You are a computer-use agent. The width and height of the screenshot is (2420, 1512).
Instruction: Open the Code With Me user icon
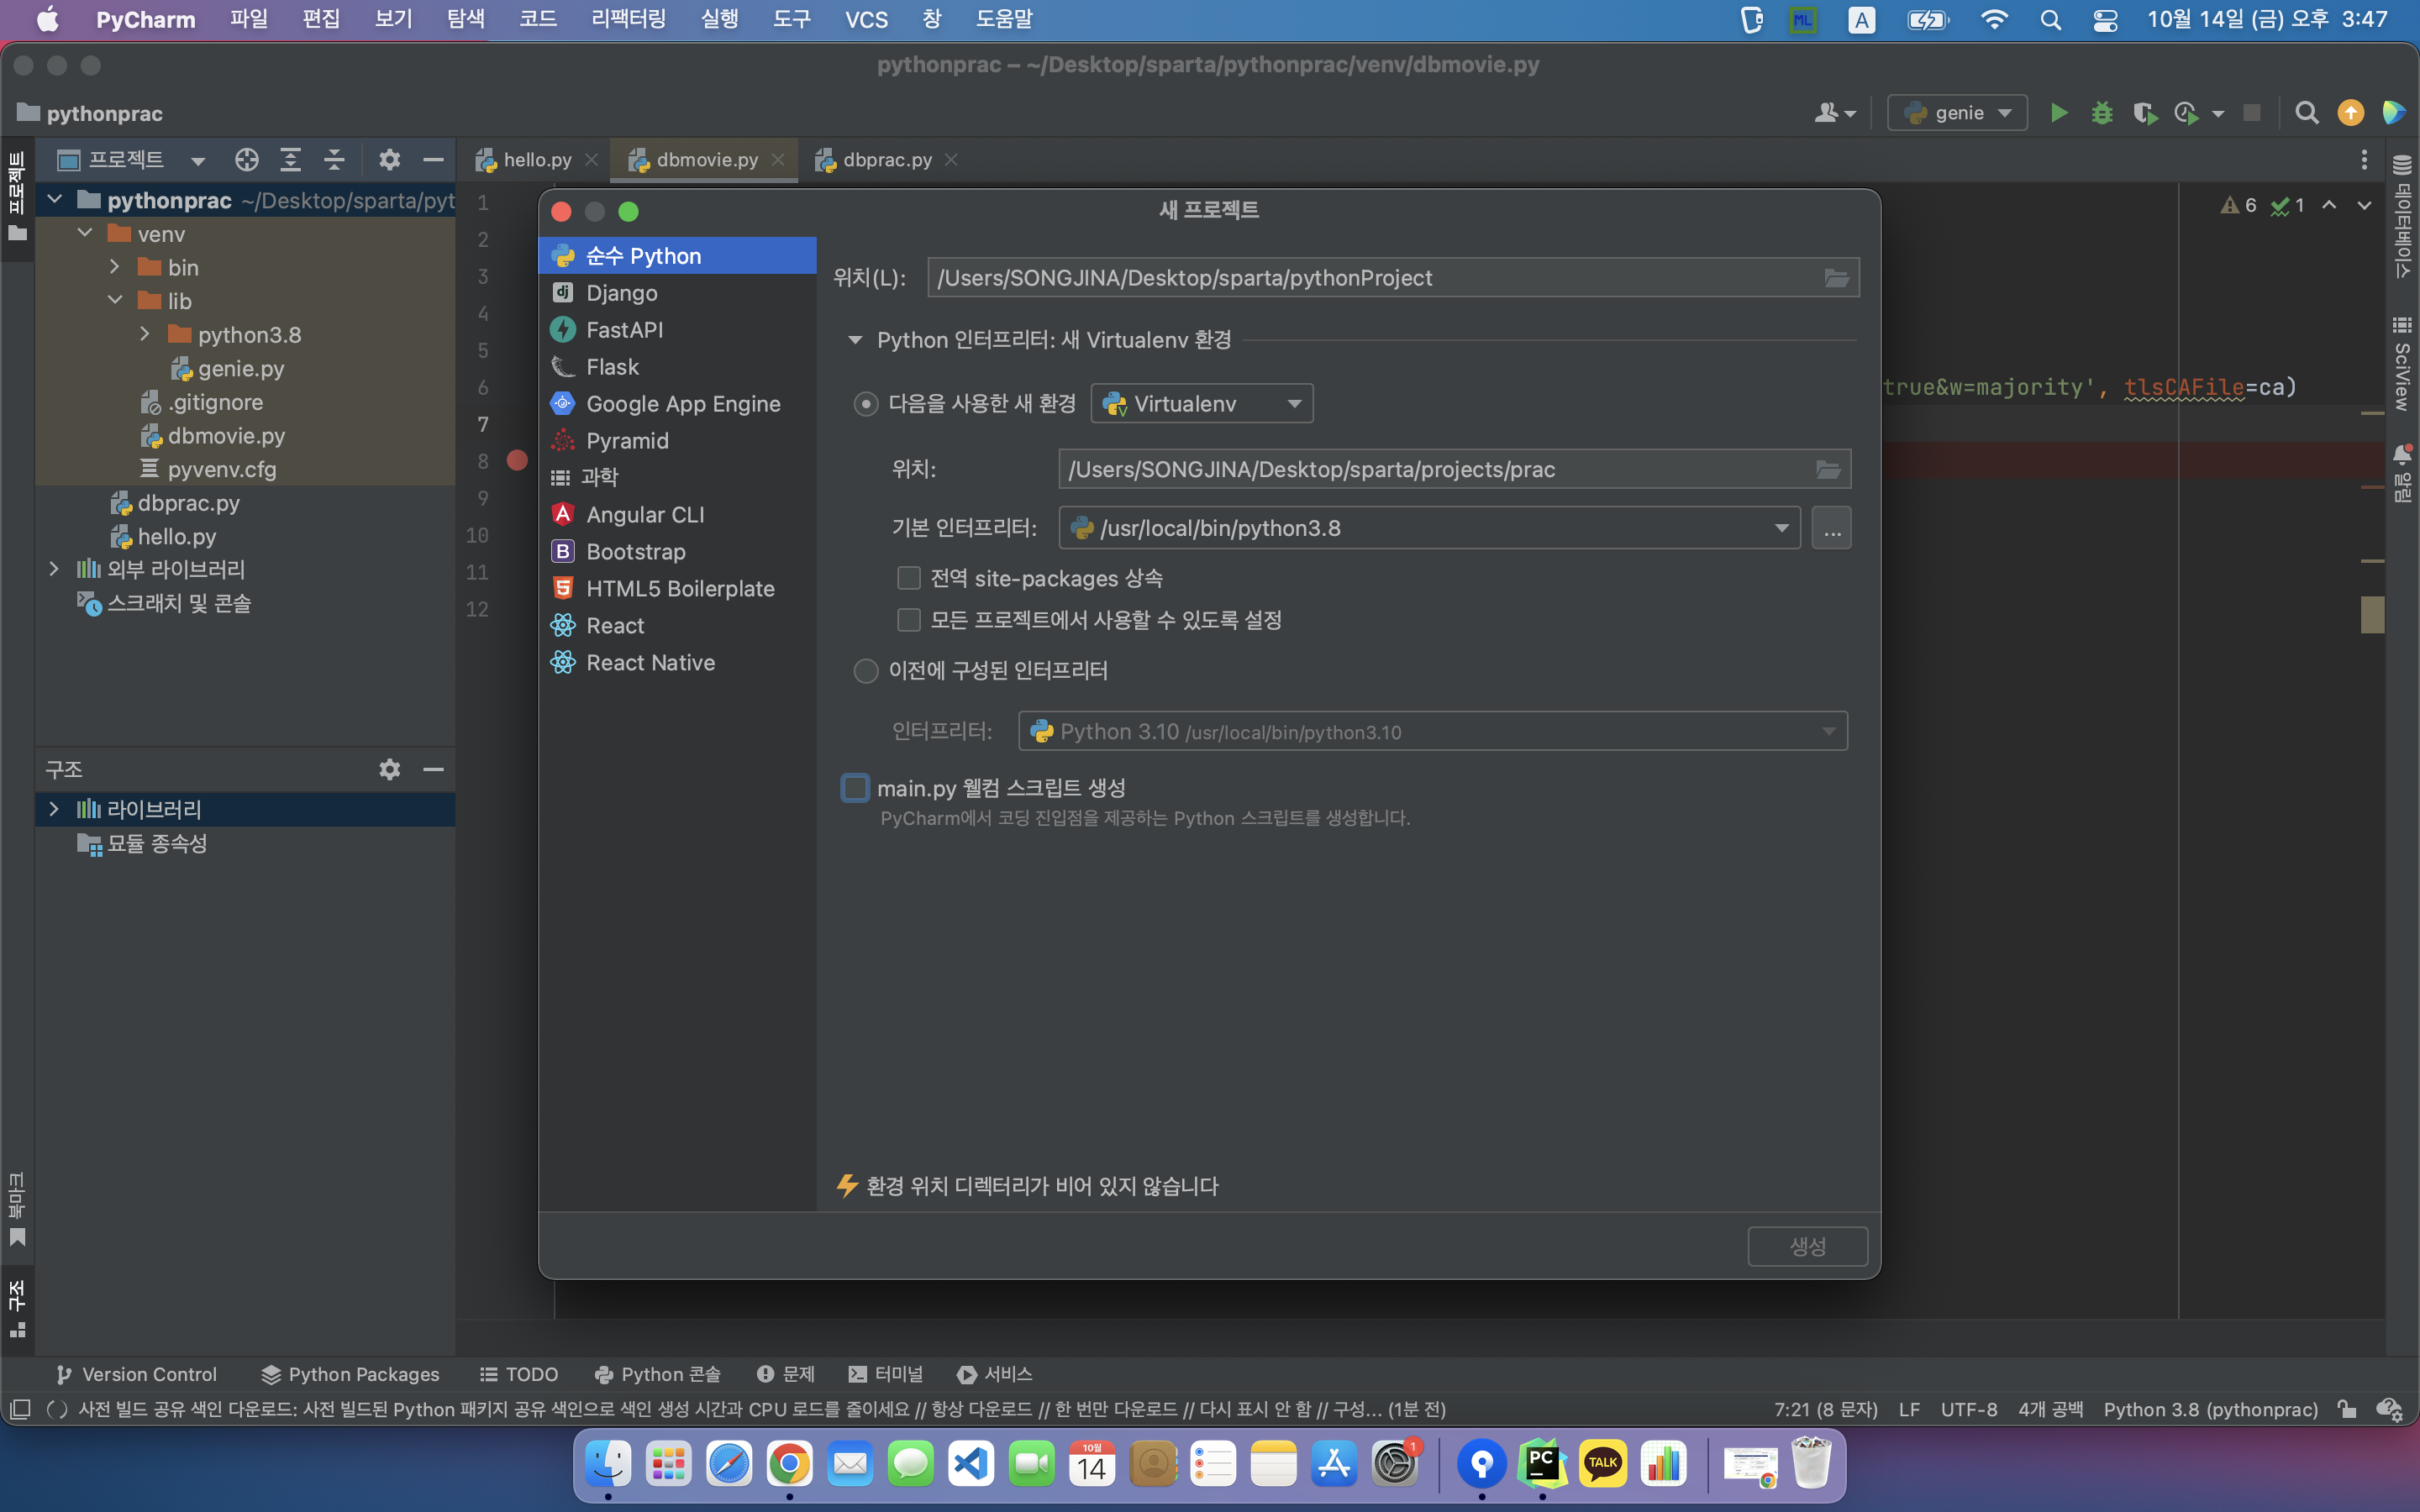click(1834, 113)
